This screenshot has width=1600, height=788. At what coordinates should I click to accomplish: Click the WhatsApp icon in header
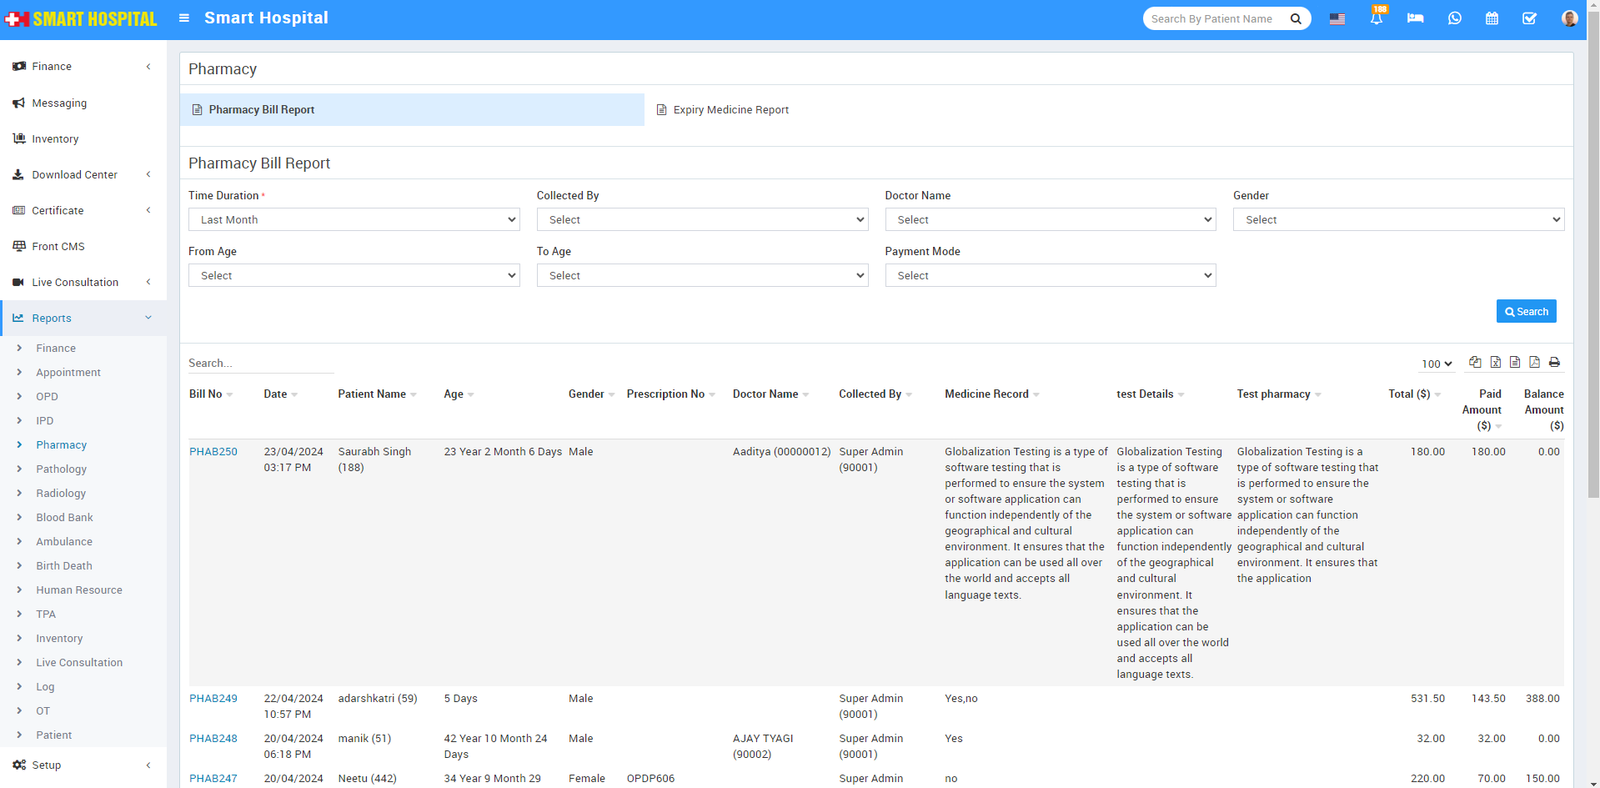[1454, 18]
